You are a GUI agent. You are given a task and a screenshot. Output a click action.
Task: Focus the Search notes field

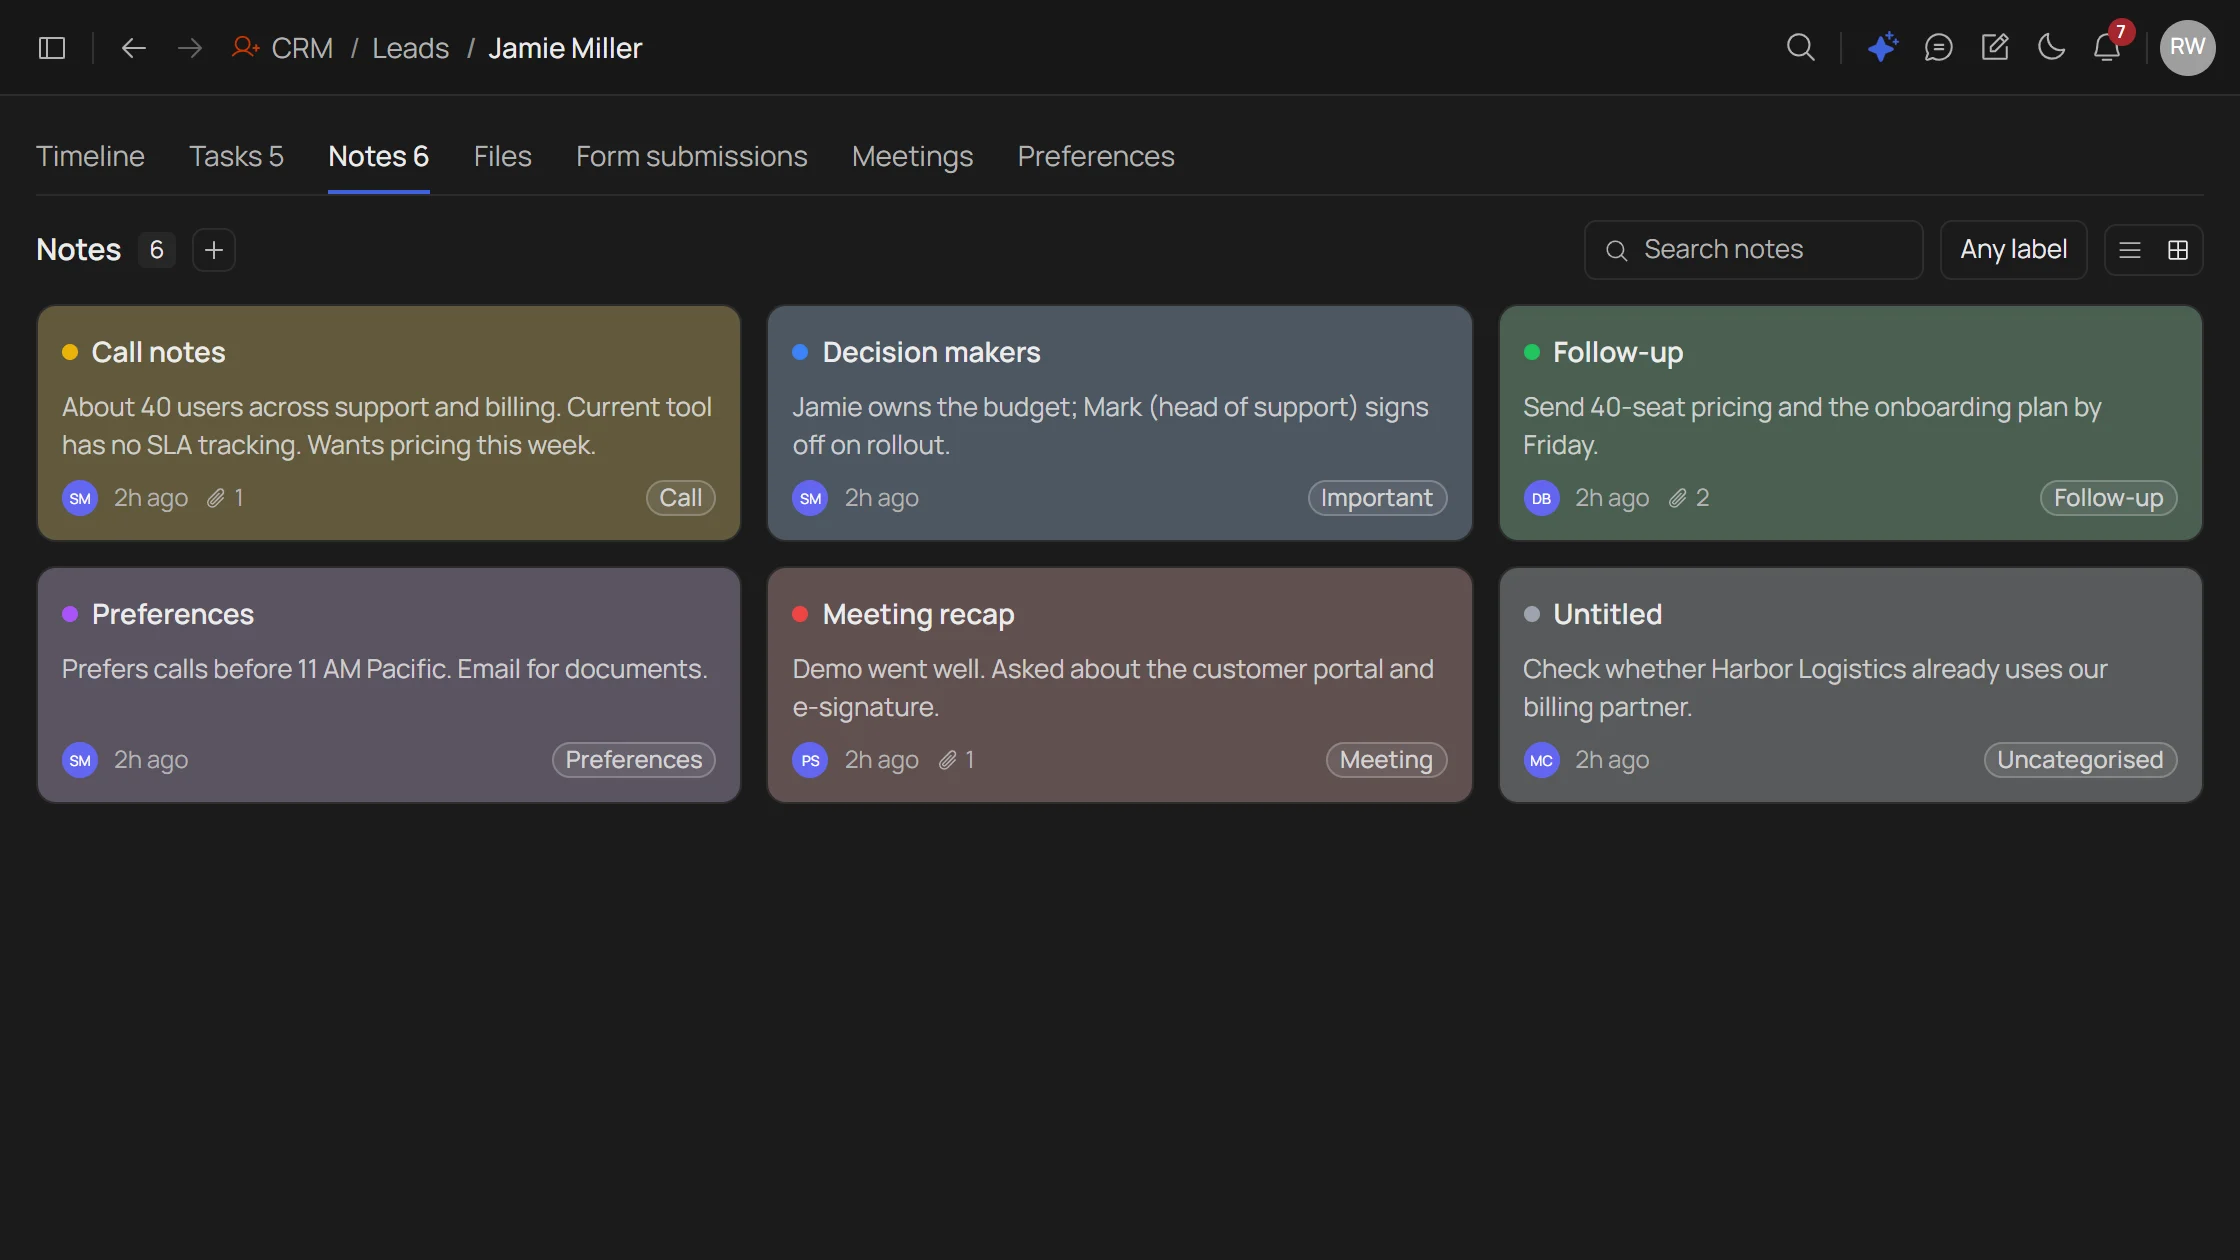pyautogui.click(x=1753, y=250)
